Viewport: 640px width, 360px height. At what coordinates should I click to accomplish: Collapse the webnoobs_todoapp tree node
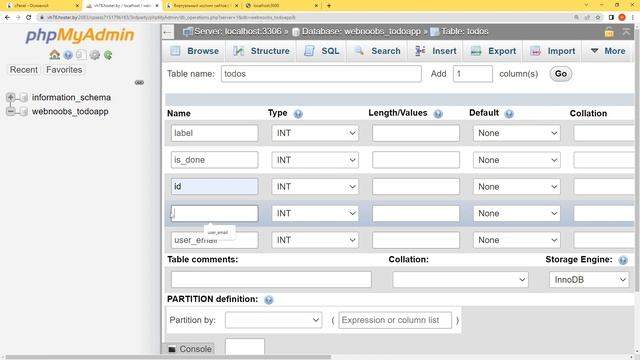tap(11, 111)
